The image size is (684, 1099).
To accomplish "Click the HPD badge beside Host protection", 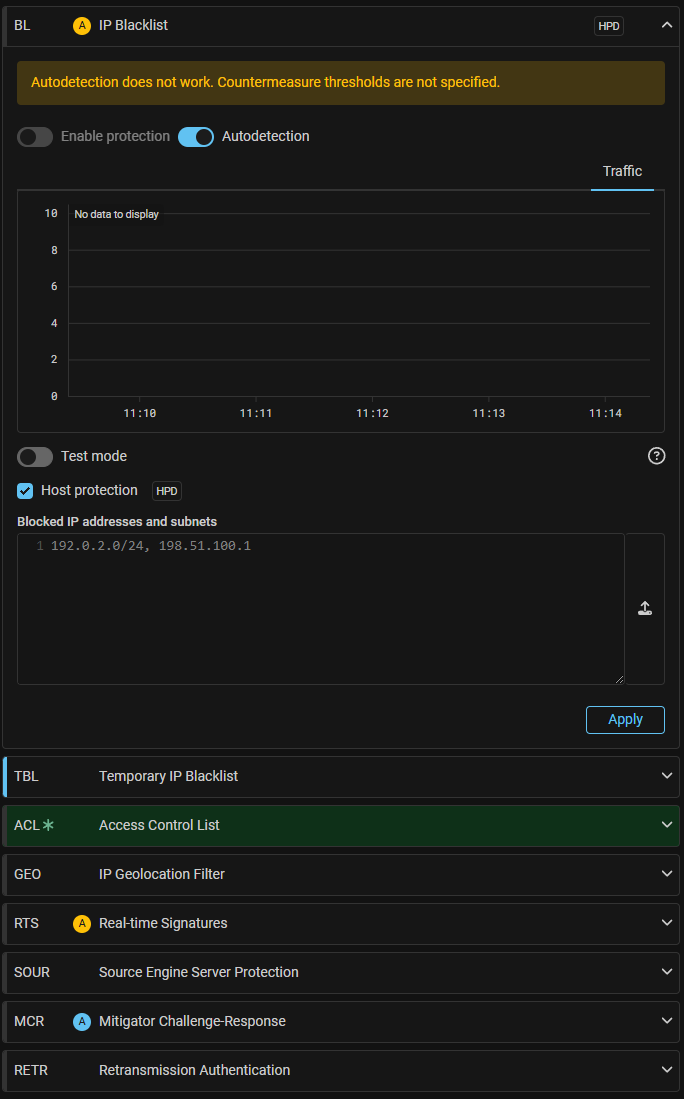I will tap(167, 491).
